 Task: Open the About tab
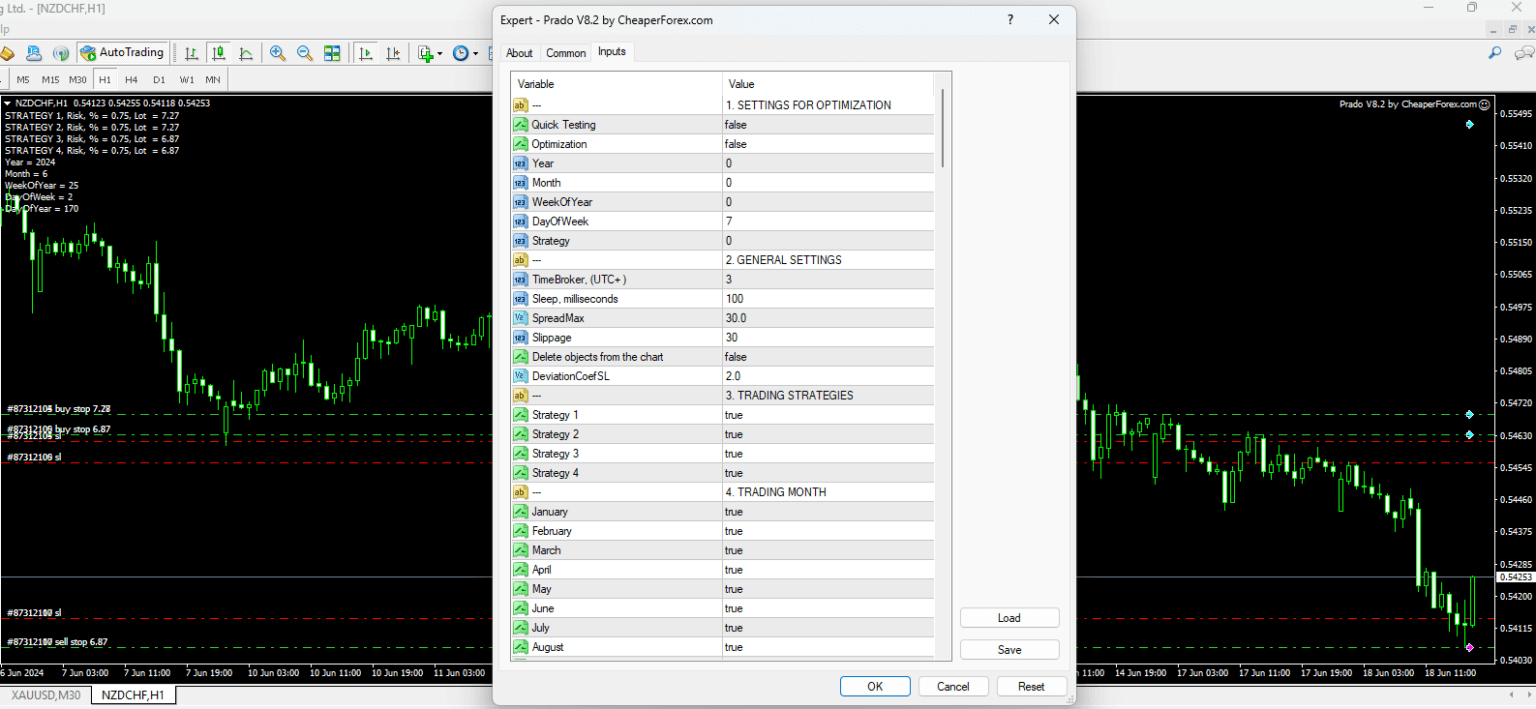point(519,53)
